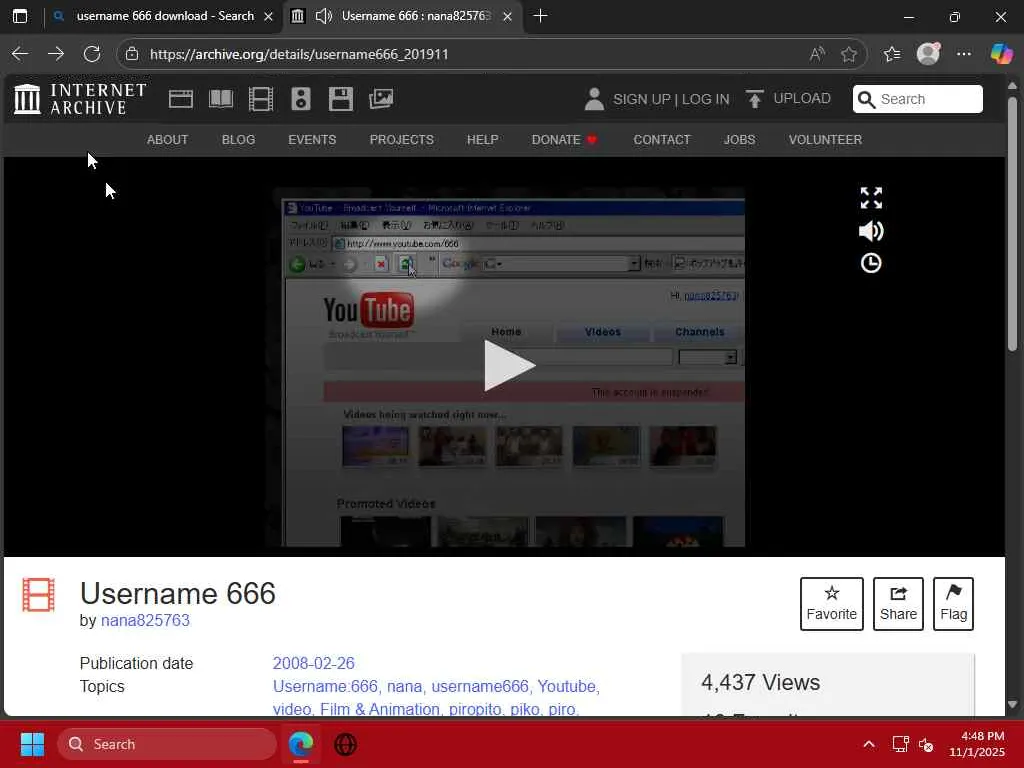Click the Flag button
Viewport: 1024px width, 768px height.
pos(953,603)
